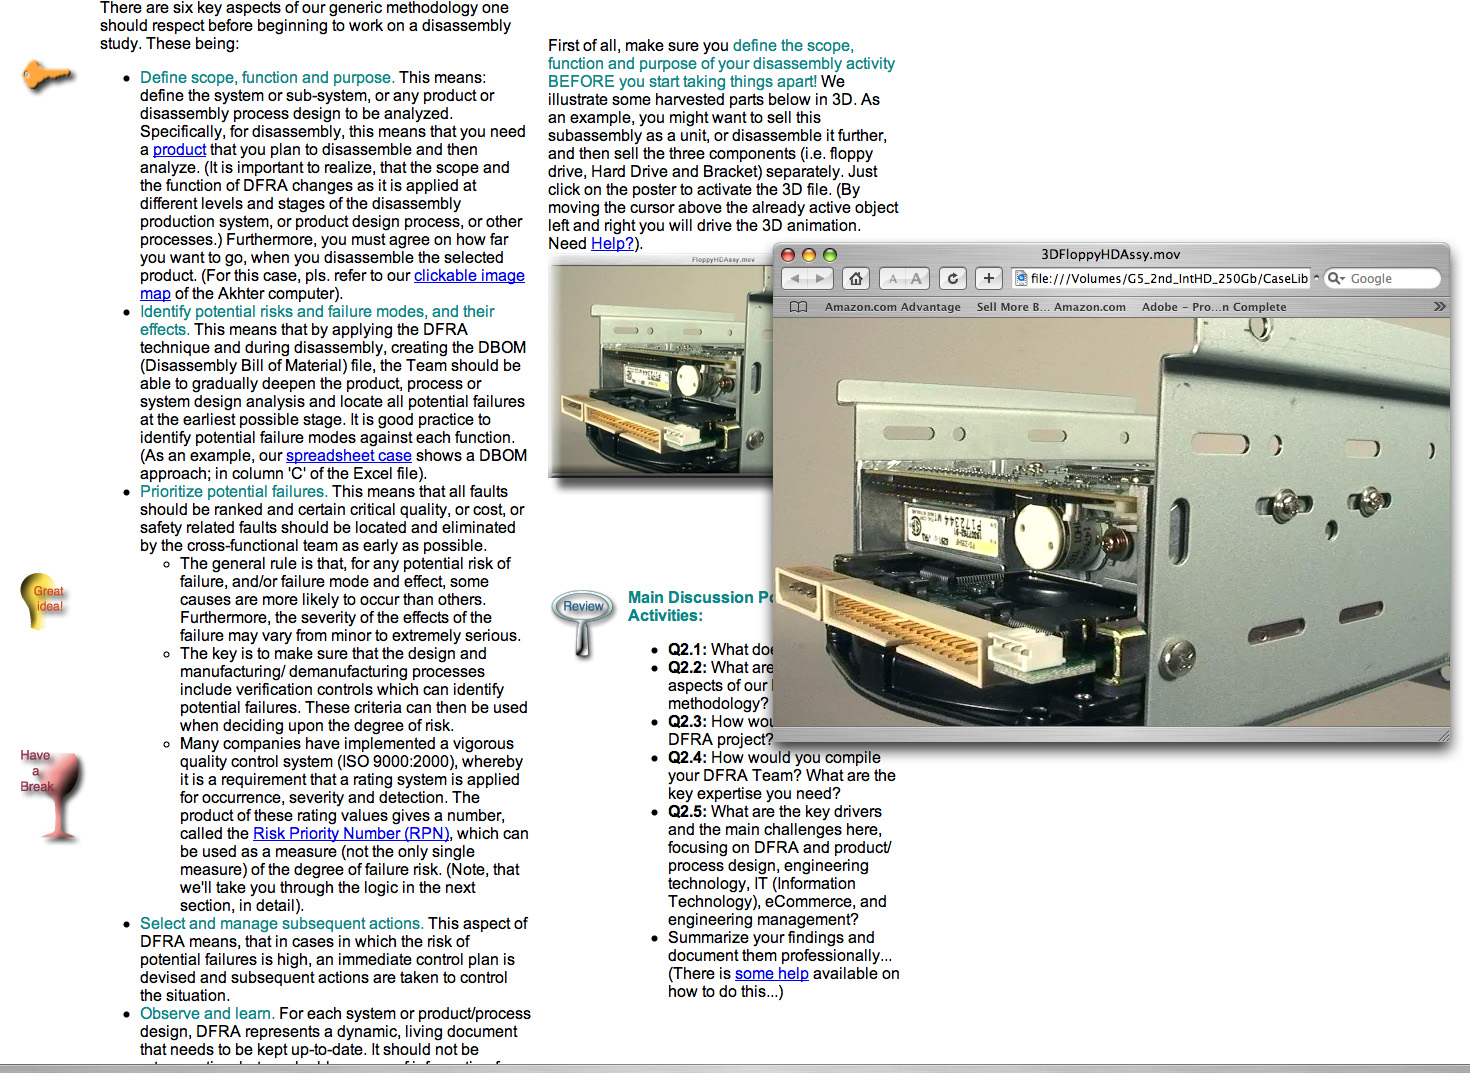Decrease text size with small A button

click(x=893, y=279)
